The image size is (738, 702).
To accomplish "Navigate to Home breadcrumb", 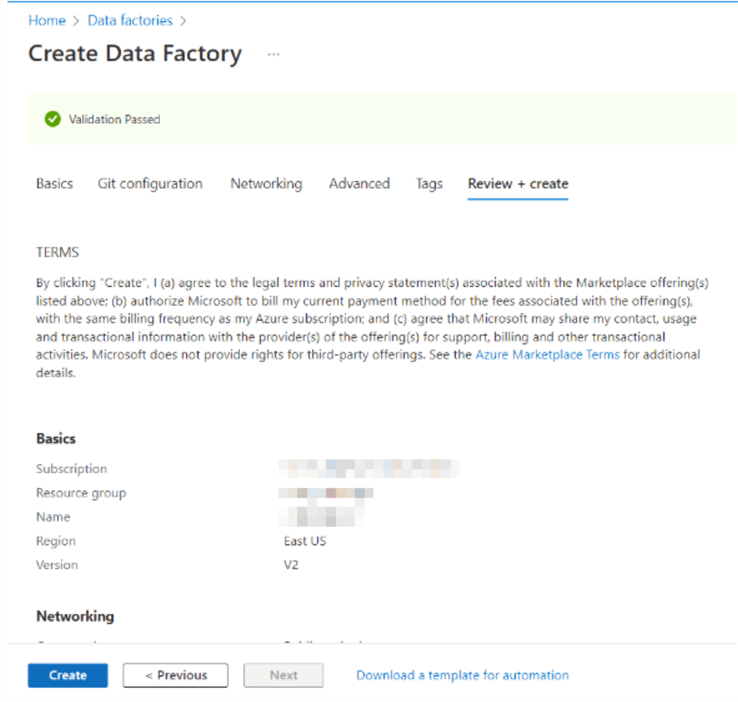I will [47, 20].
